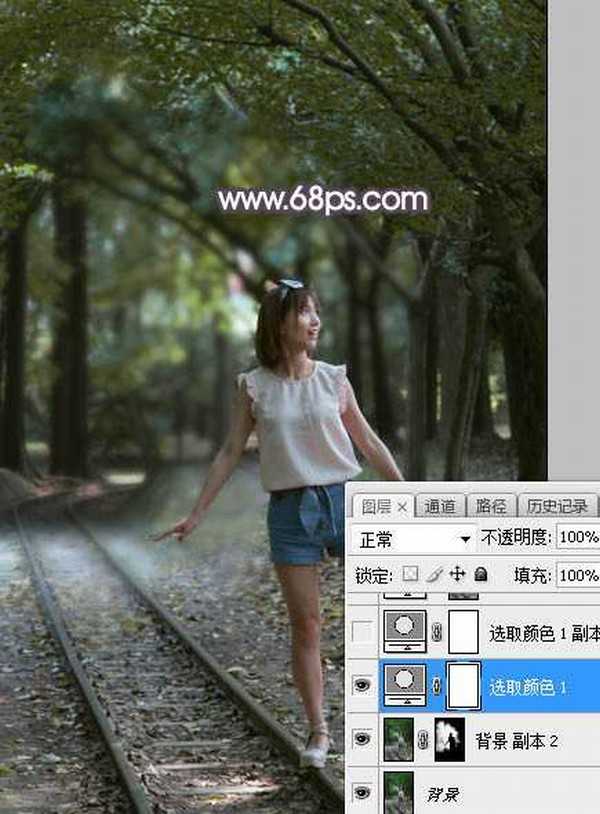Switch to the 历史记录 tab

pyautogui.click(x=557, y=507)
